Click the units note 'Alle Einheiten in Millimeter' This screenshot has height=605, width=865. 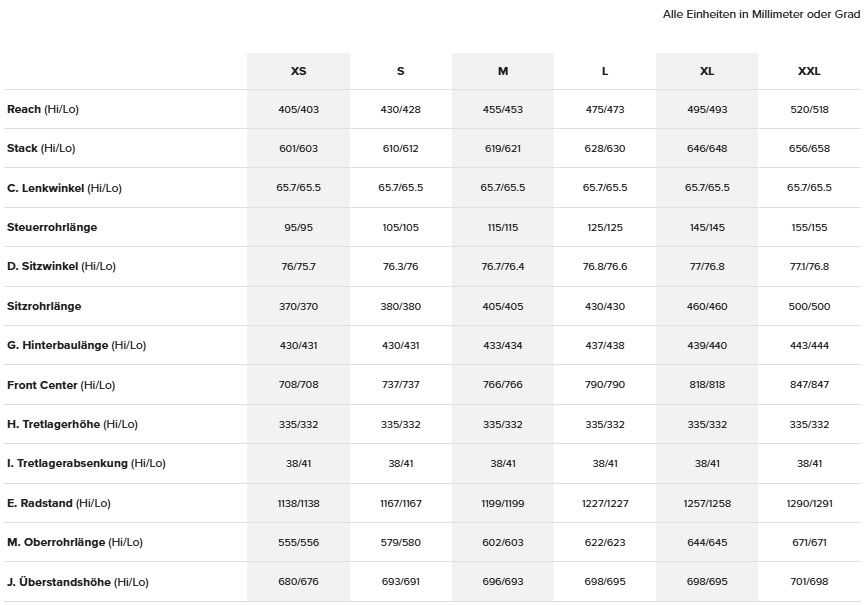point(761,15)
